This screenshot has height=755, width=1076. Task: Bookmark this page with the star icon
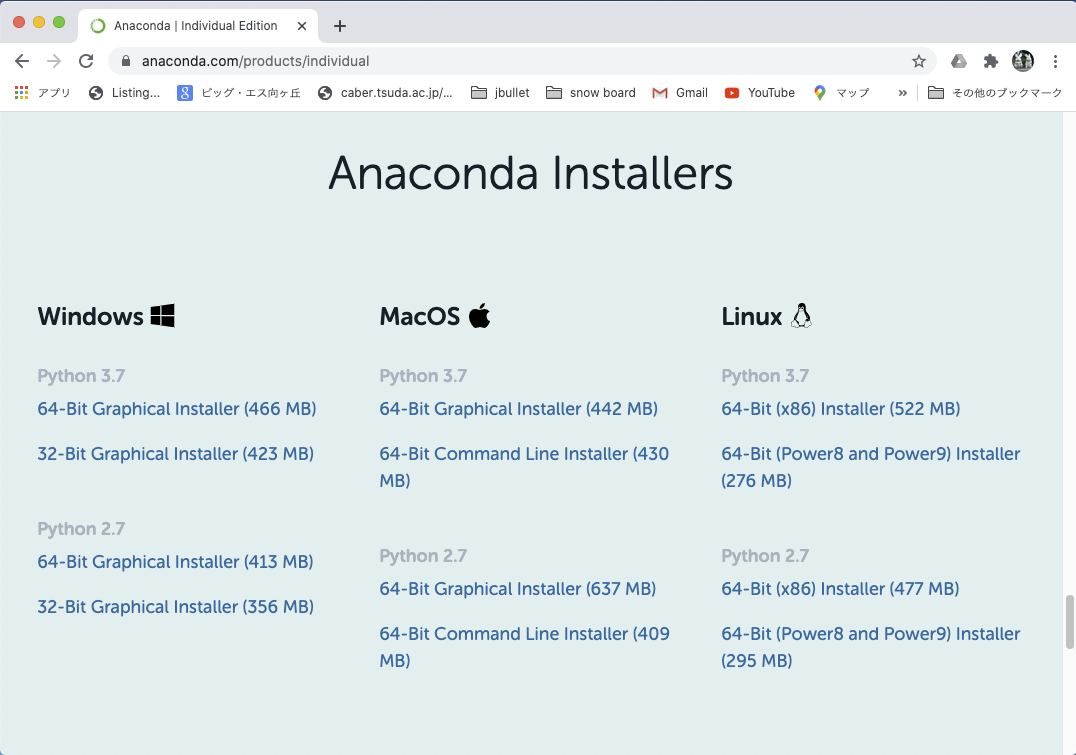[918, 61]
